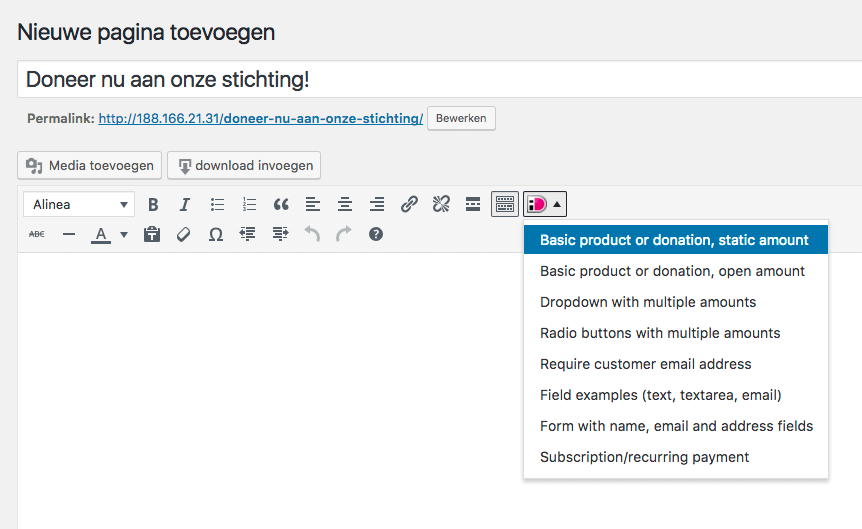Collapse the pink payment shortcode dropdown
The image size is (862, 529).
[x=545, y=205]
